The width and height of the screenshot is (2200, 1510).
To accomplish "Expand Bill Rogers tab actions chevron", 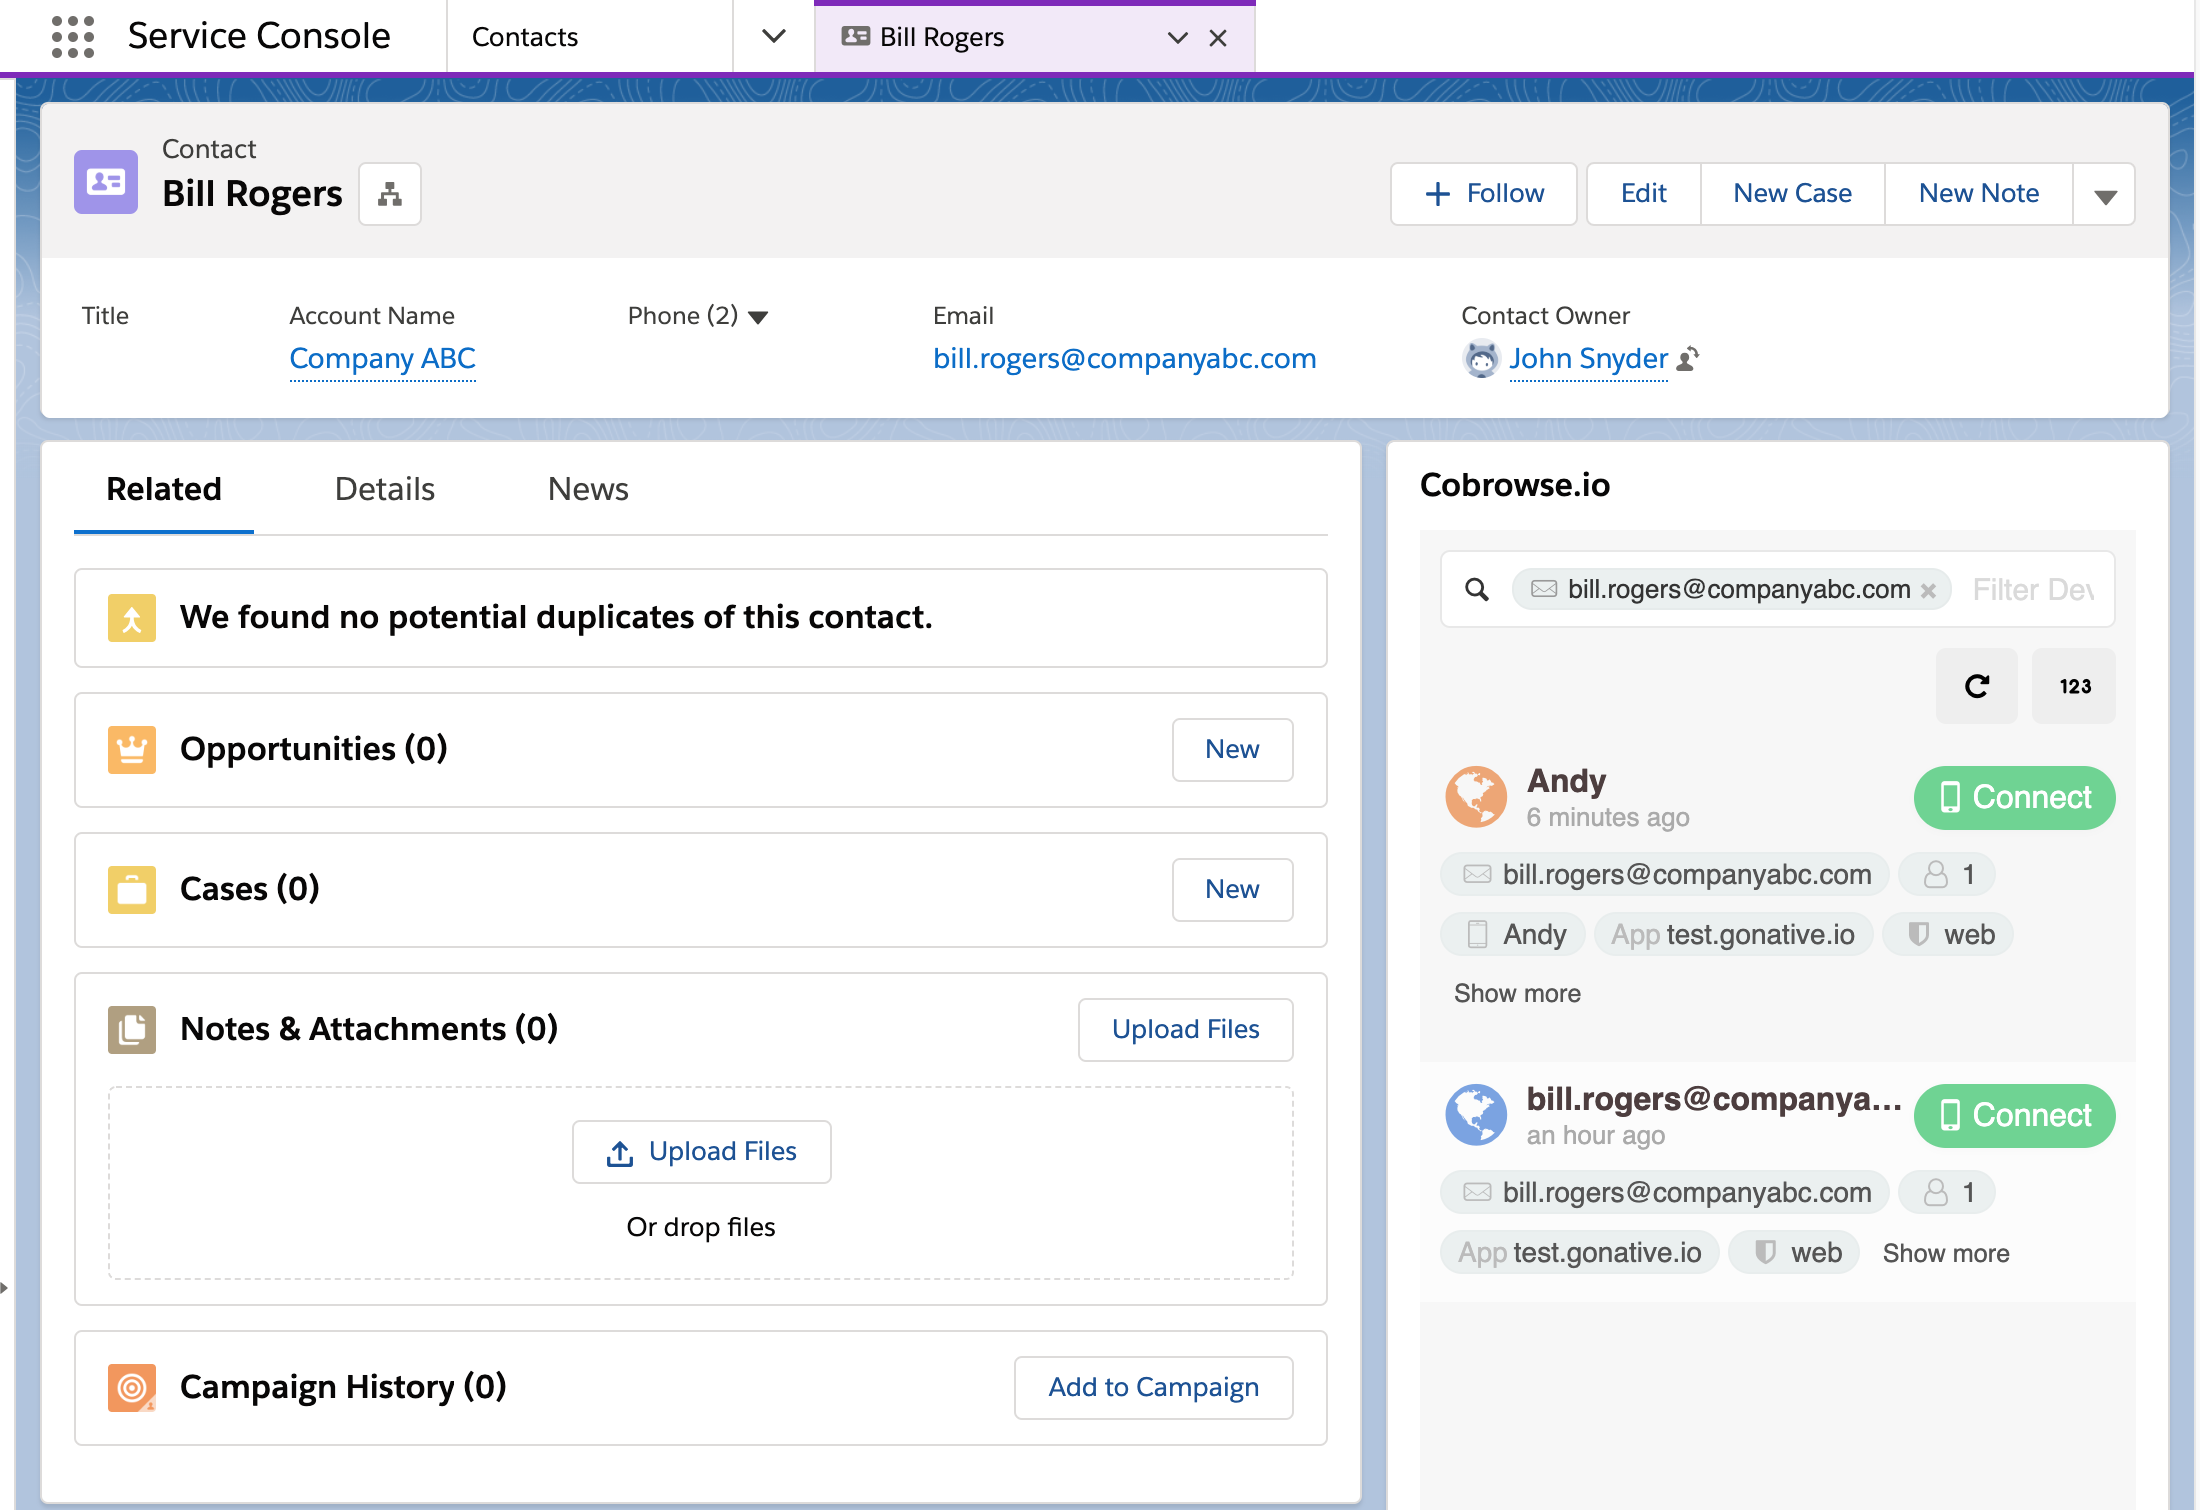I will coord(1178,38).
